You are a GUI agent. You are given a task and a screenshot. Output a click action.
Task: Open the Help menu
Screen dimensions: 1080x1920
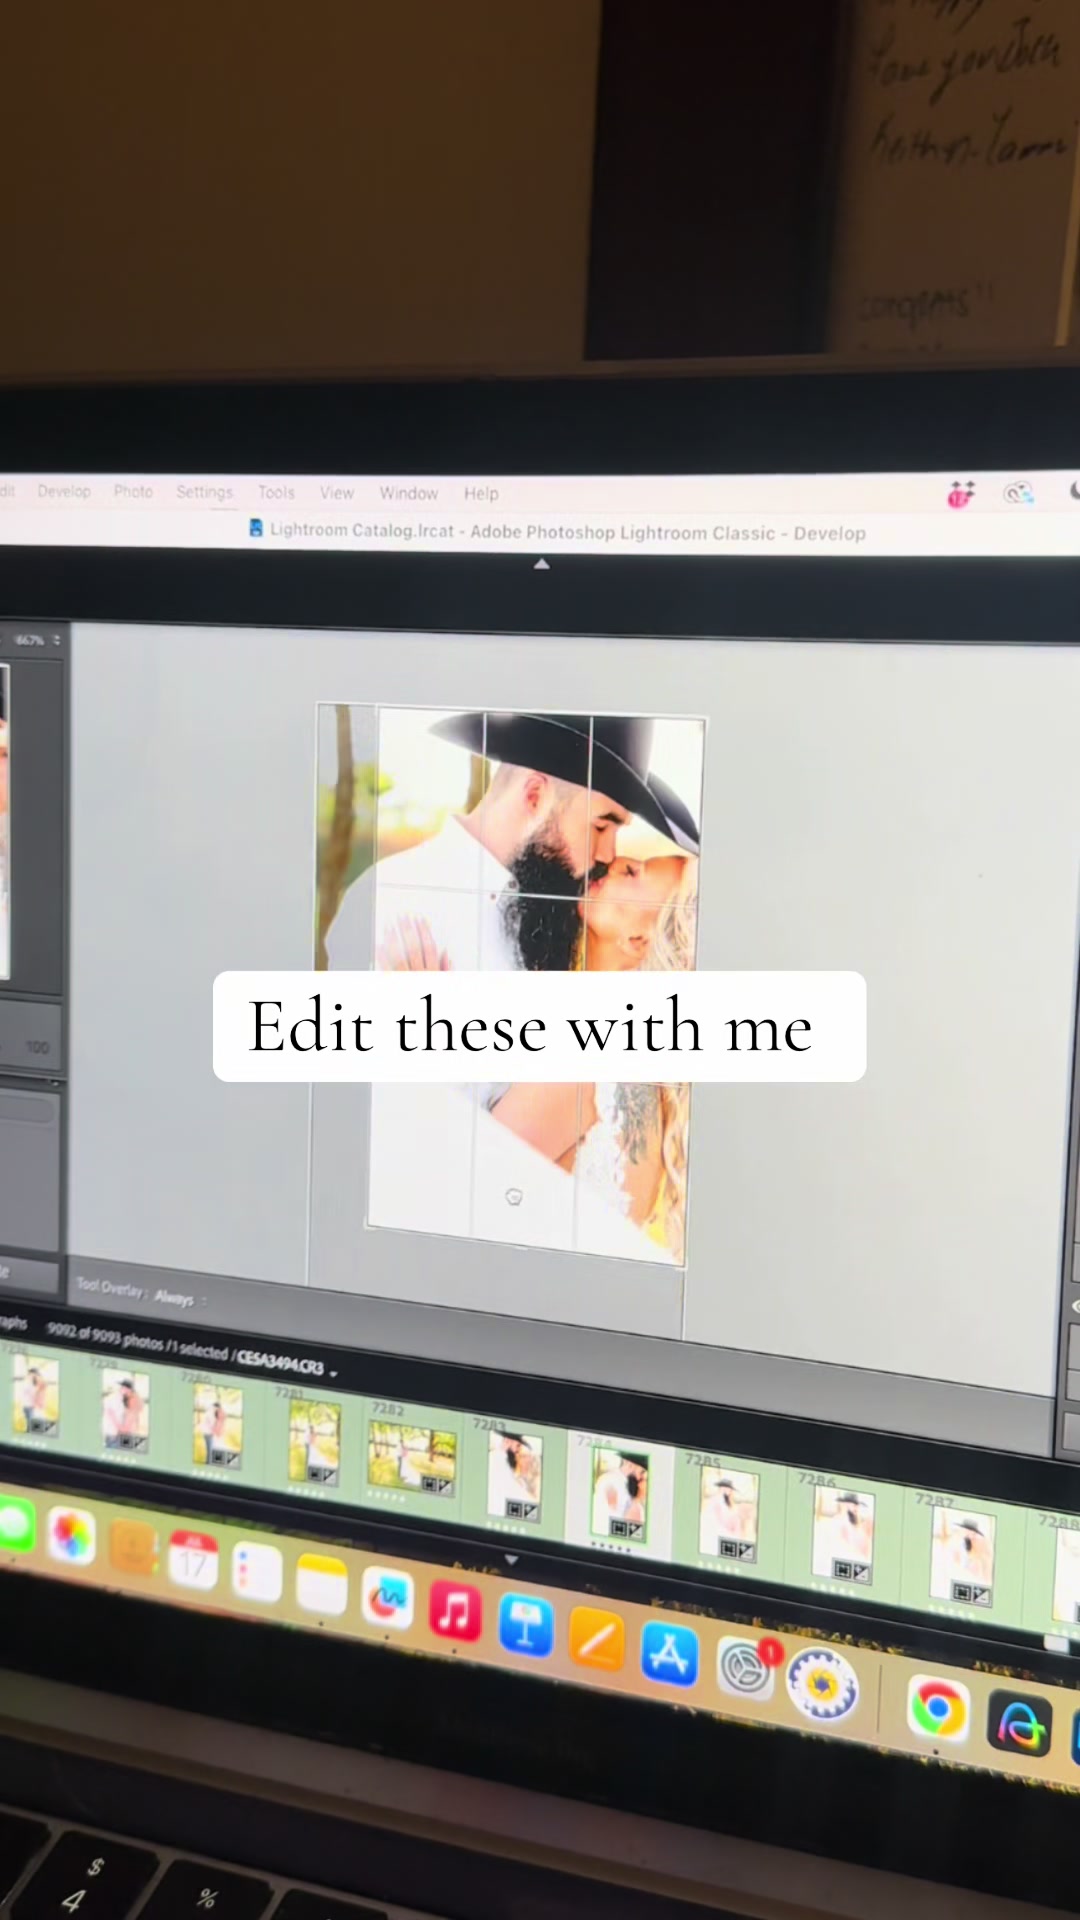tap(481, 493)
